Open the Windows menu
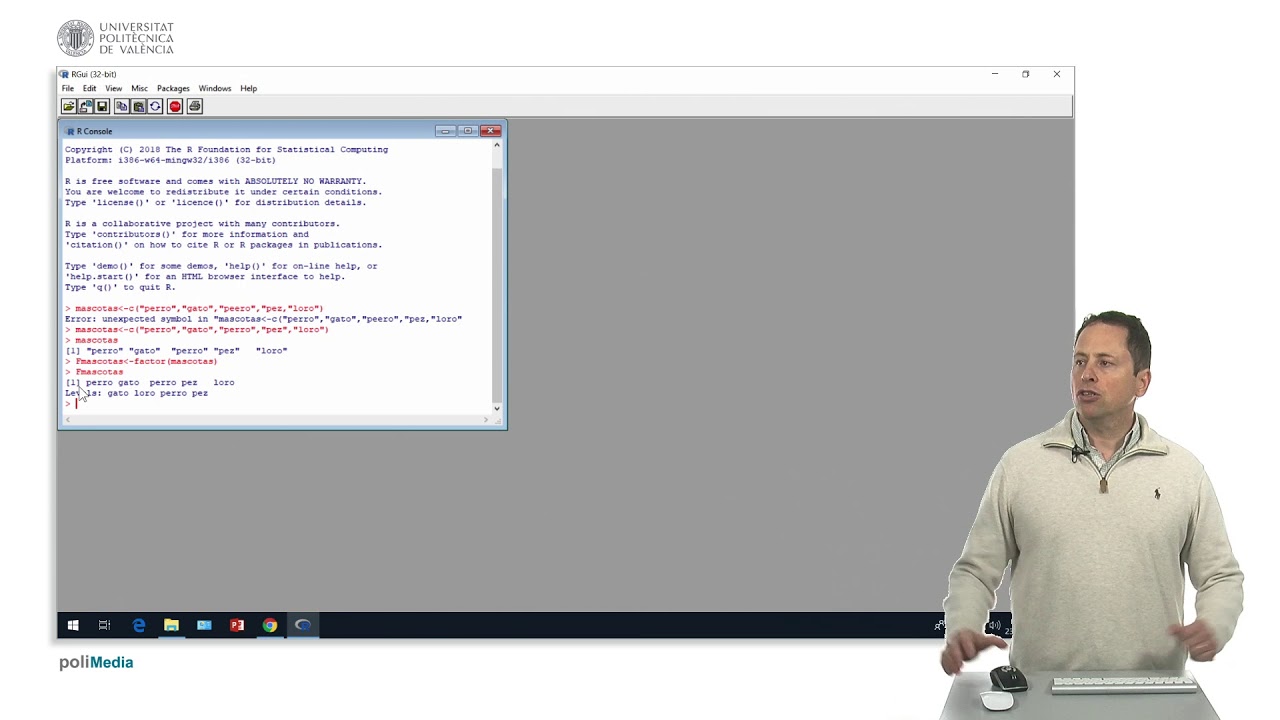This screenshot has width=1280, height=720. (215, 88)
